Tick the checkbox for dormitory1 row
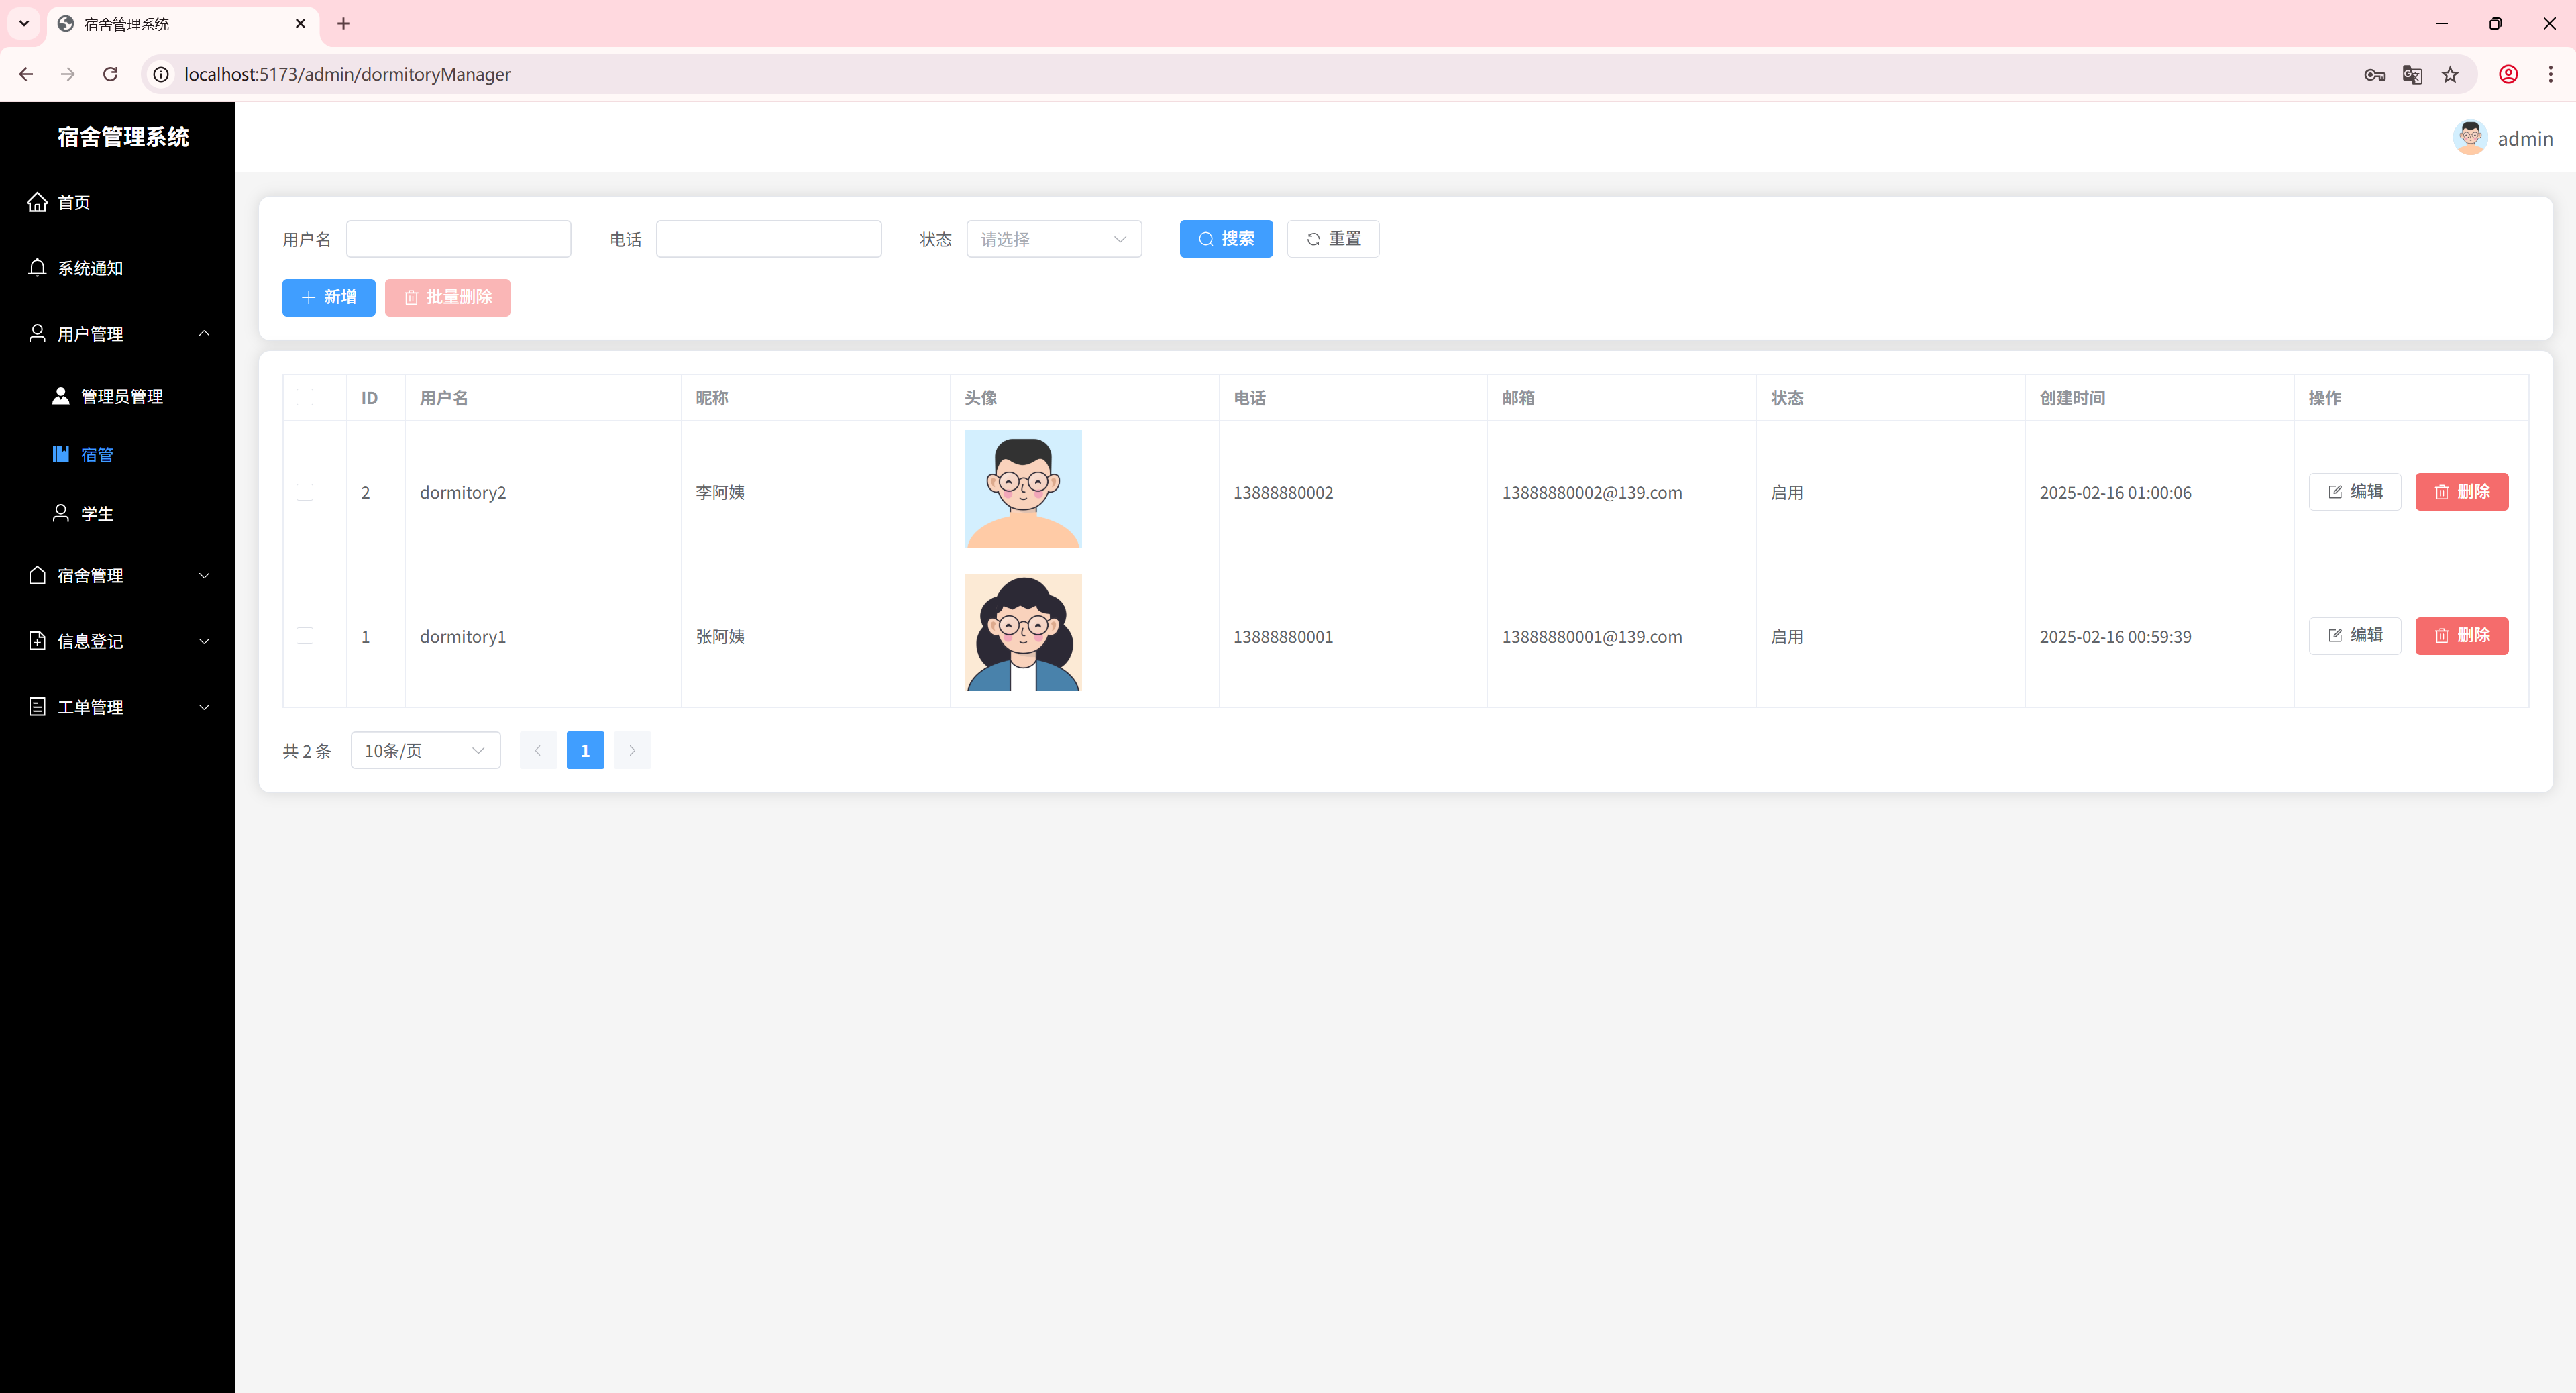 tap(305, 636)
